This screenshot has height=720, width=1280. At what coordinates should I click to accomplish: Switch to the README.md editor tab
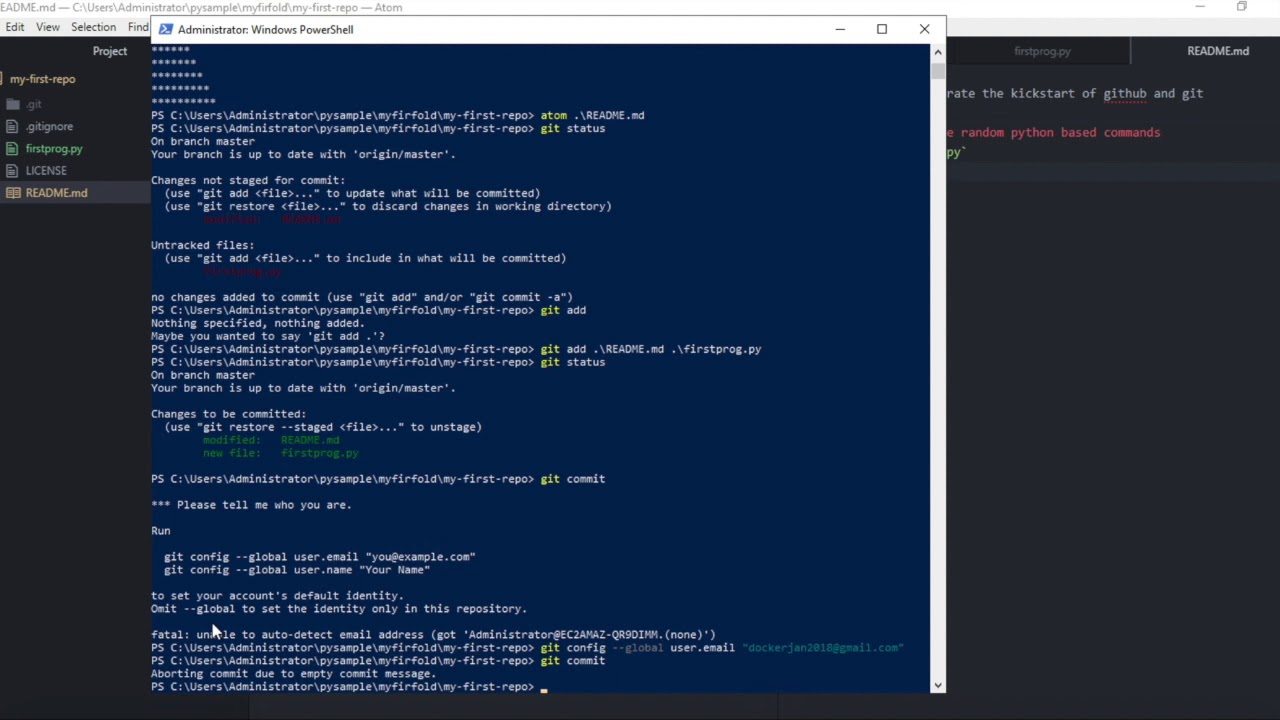[1217, 51]
